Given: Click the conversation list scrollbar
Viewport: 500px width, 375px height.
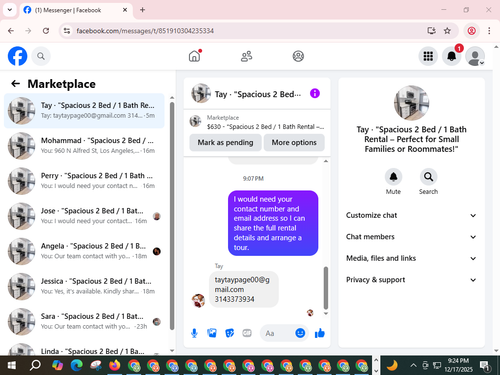Looking at the screenshot, I should pyautogui.click(x=172, y=215).
